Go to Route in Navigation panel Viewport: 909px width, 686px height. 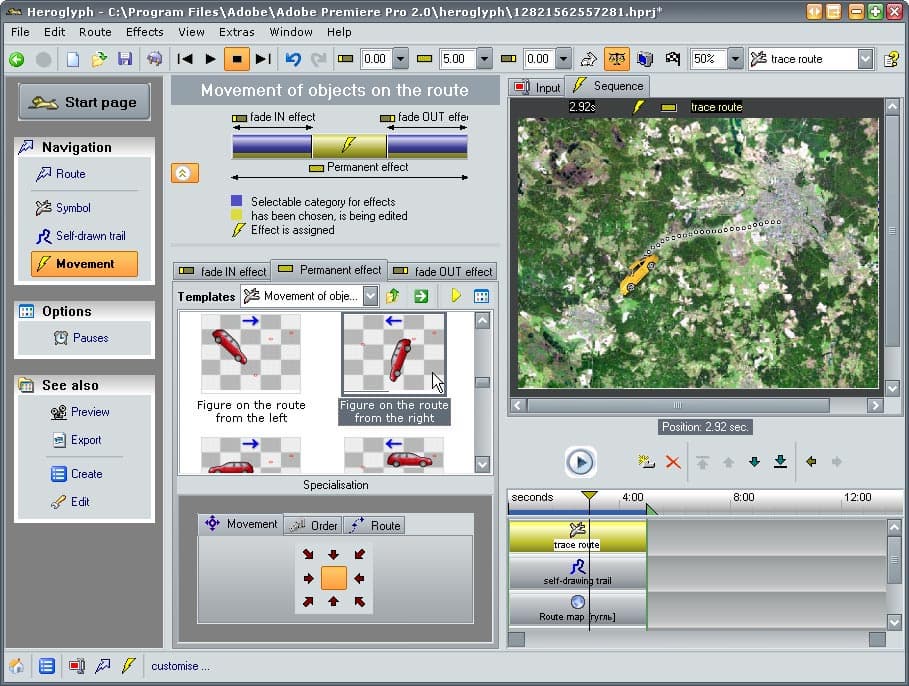[x=60, y=174]
